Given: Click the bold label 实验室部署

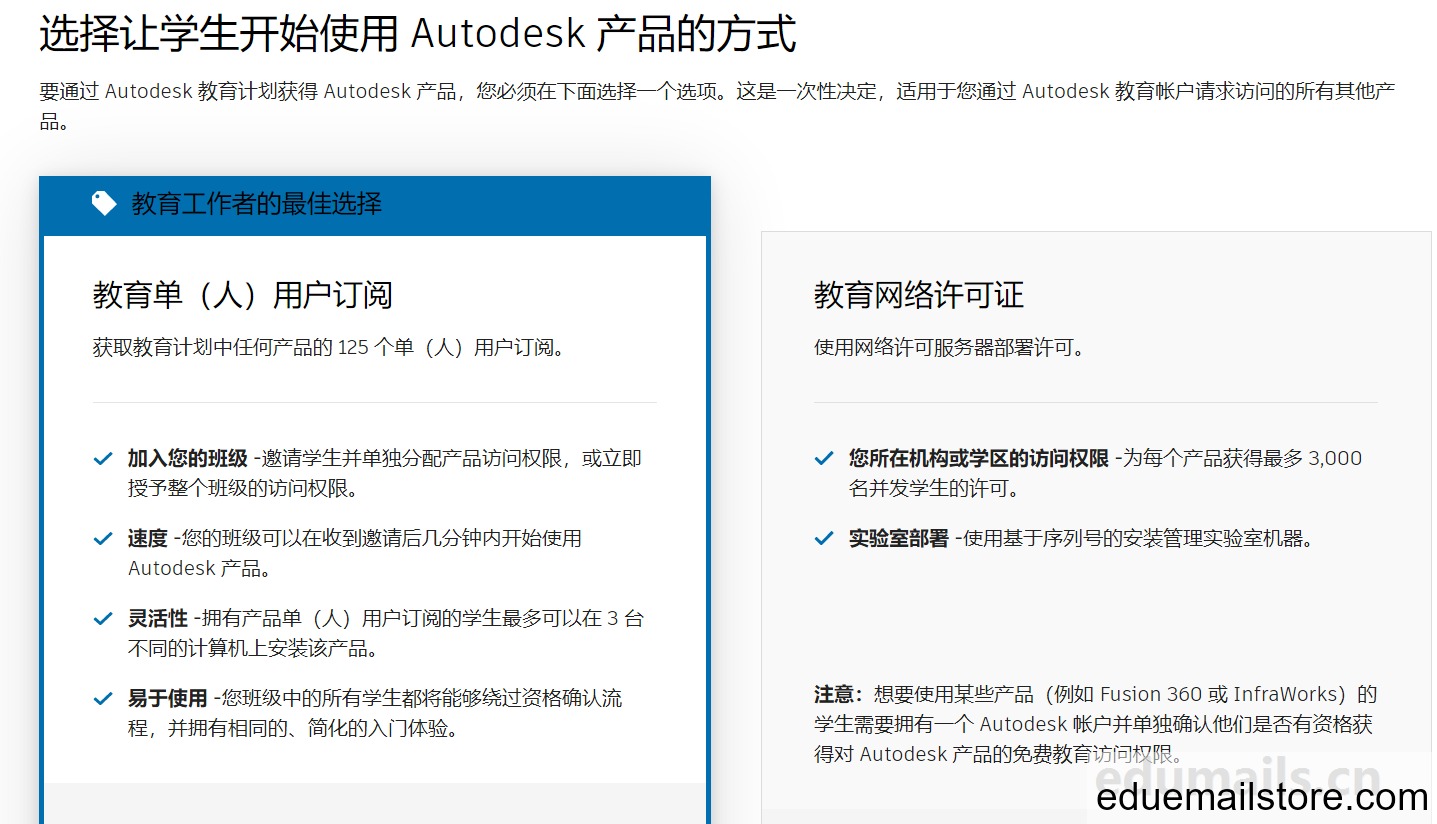Looking at the screenshot, I should click(899, 539).
